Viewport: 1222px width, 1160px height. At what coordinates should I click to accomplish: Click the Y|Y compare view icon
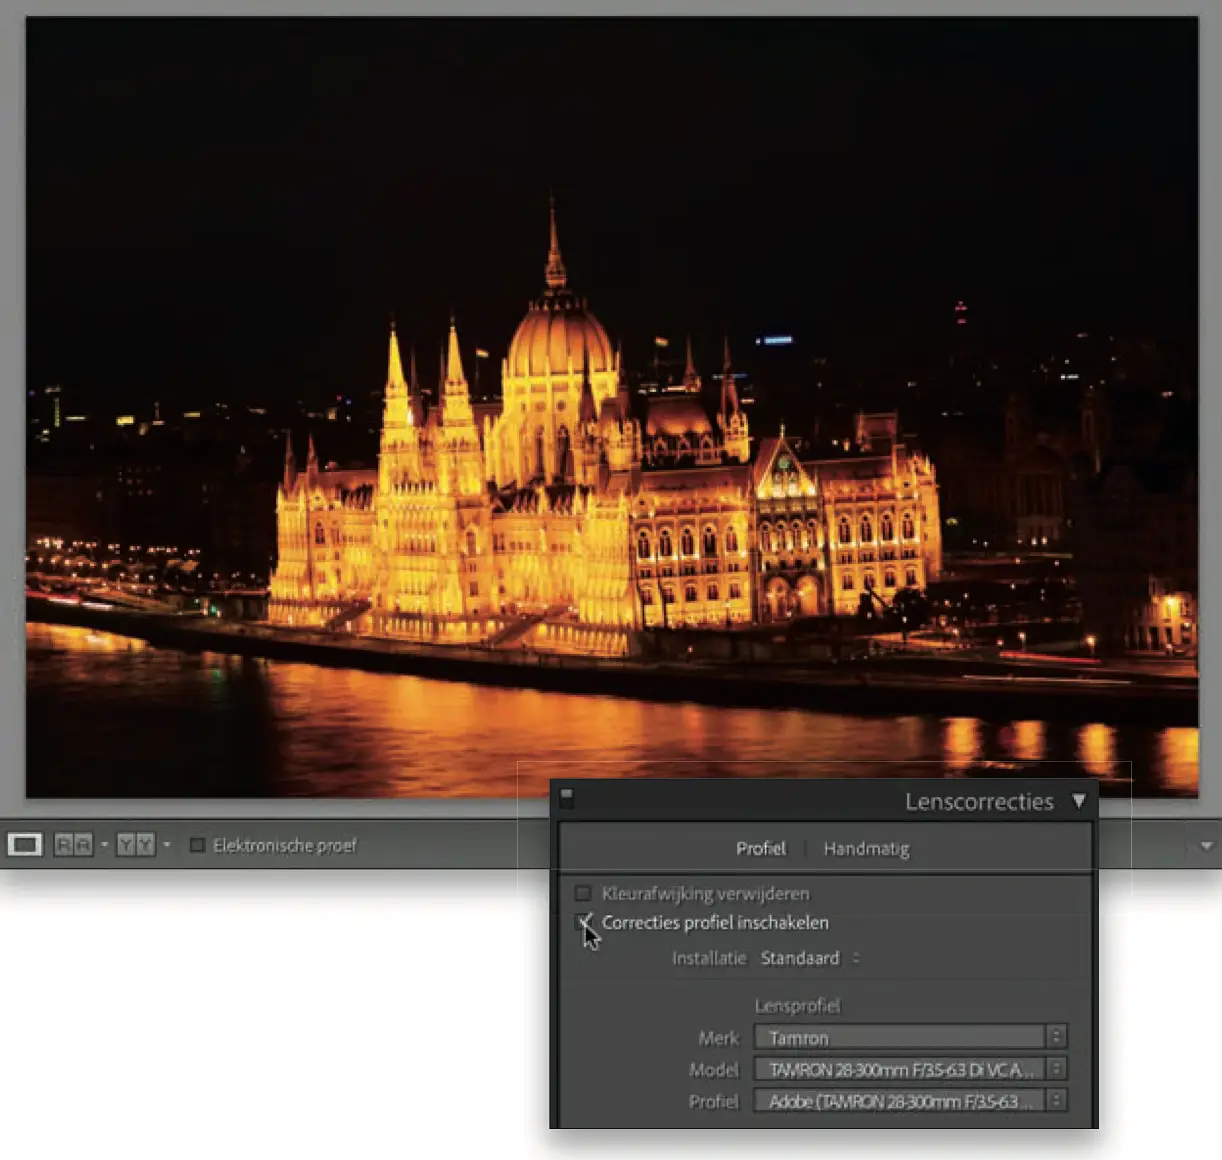pos(135,845)
